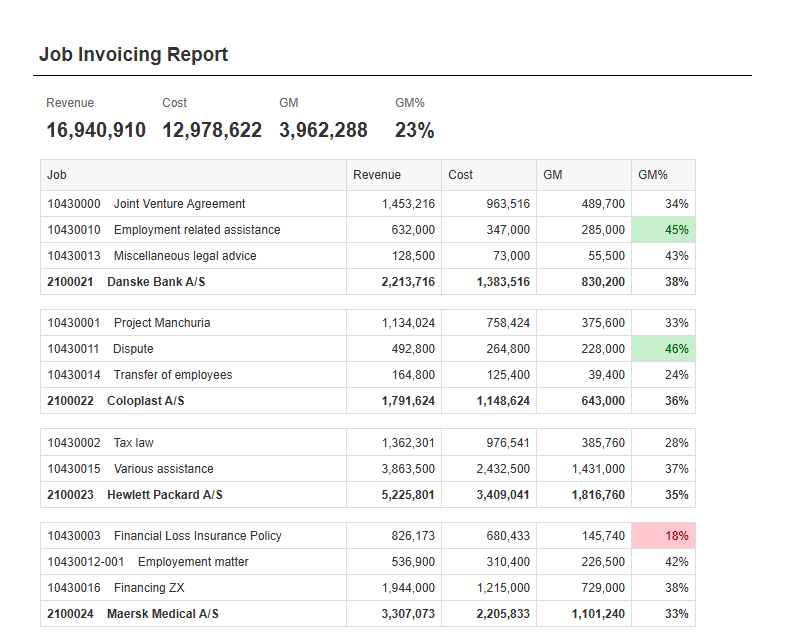Screen dimensions: 791x632
Task: Select row 10430001 Project Manchuria
Action: click(368, 323)
